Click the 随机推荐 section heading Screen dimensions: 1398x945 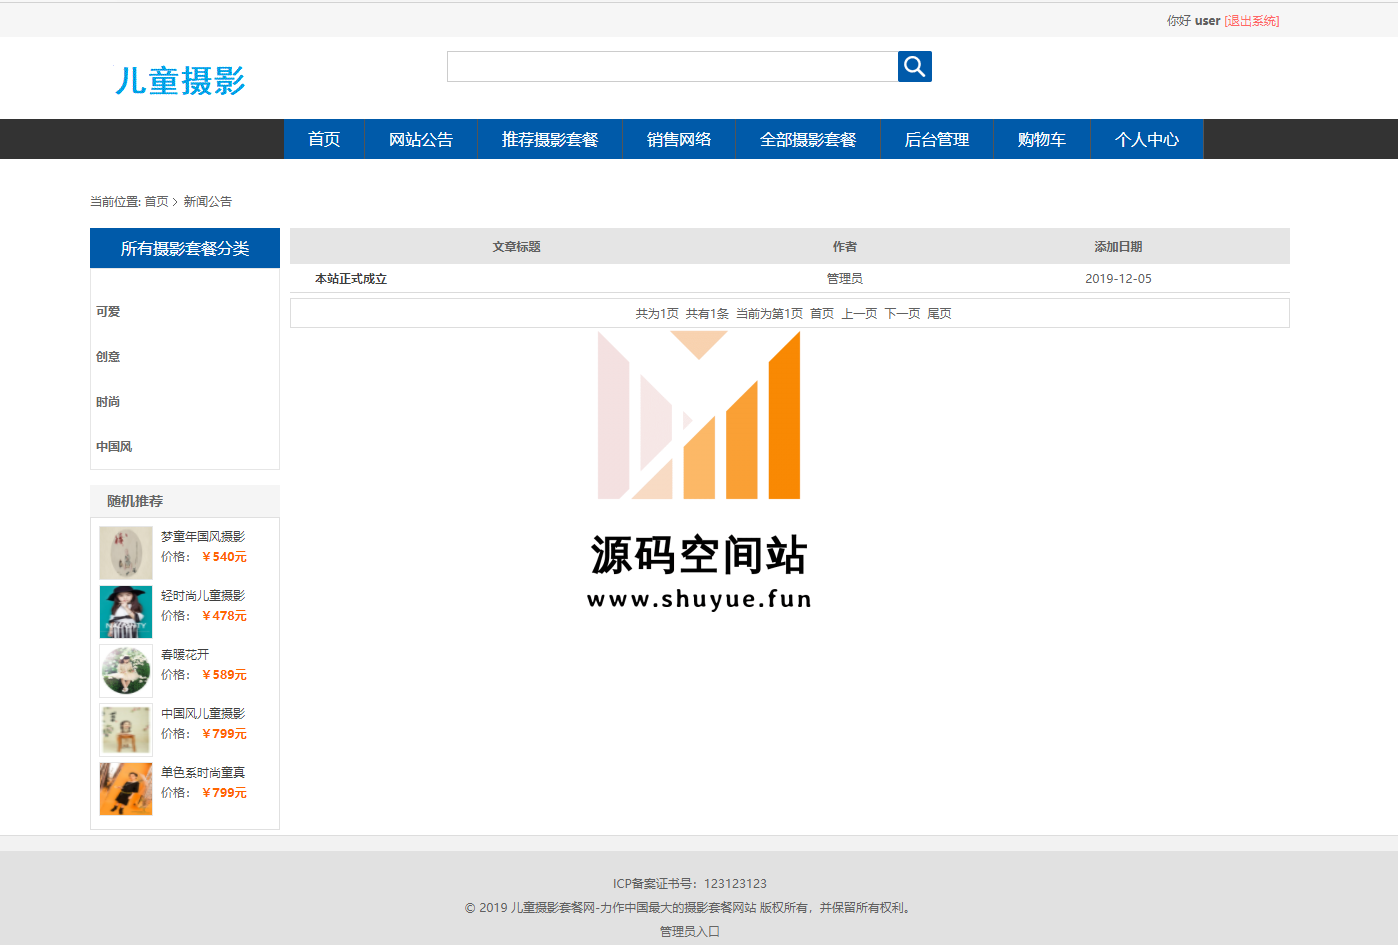pyautogui.click(x=135, y=501)
